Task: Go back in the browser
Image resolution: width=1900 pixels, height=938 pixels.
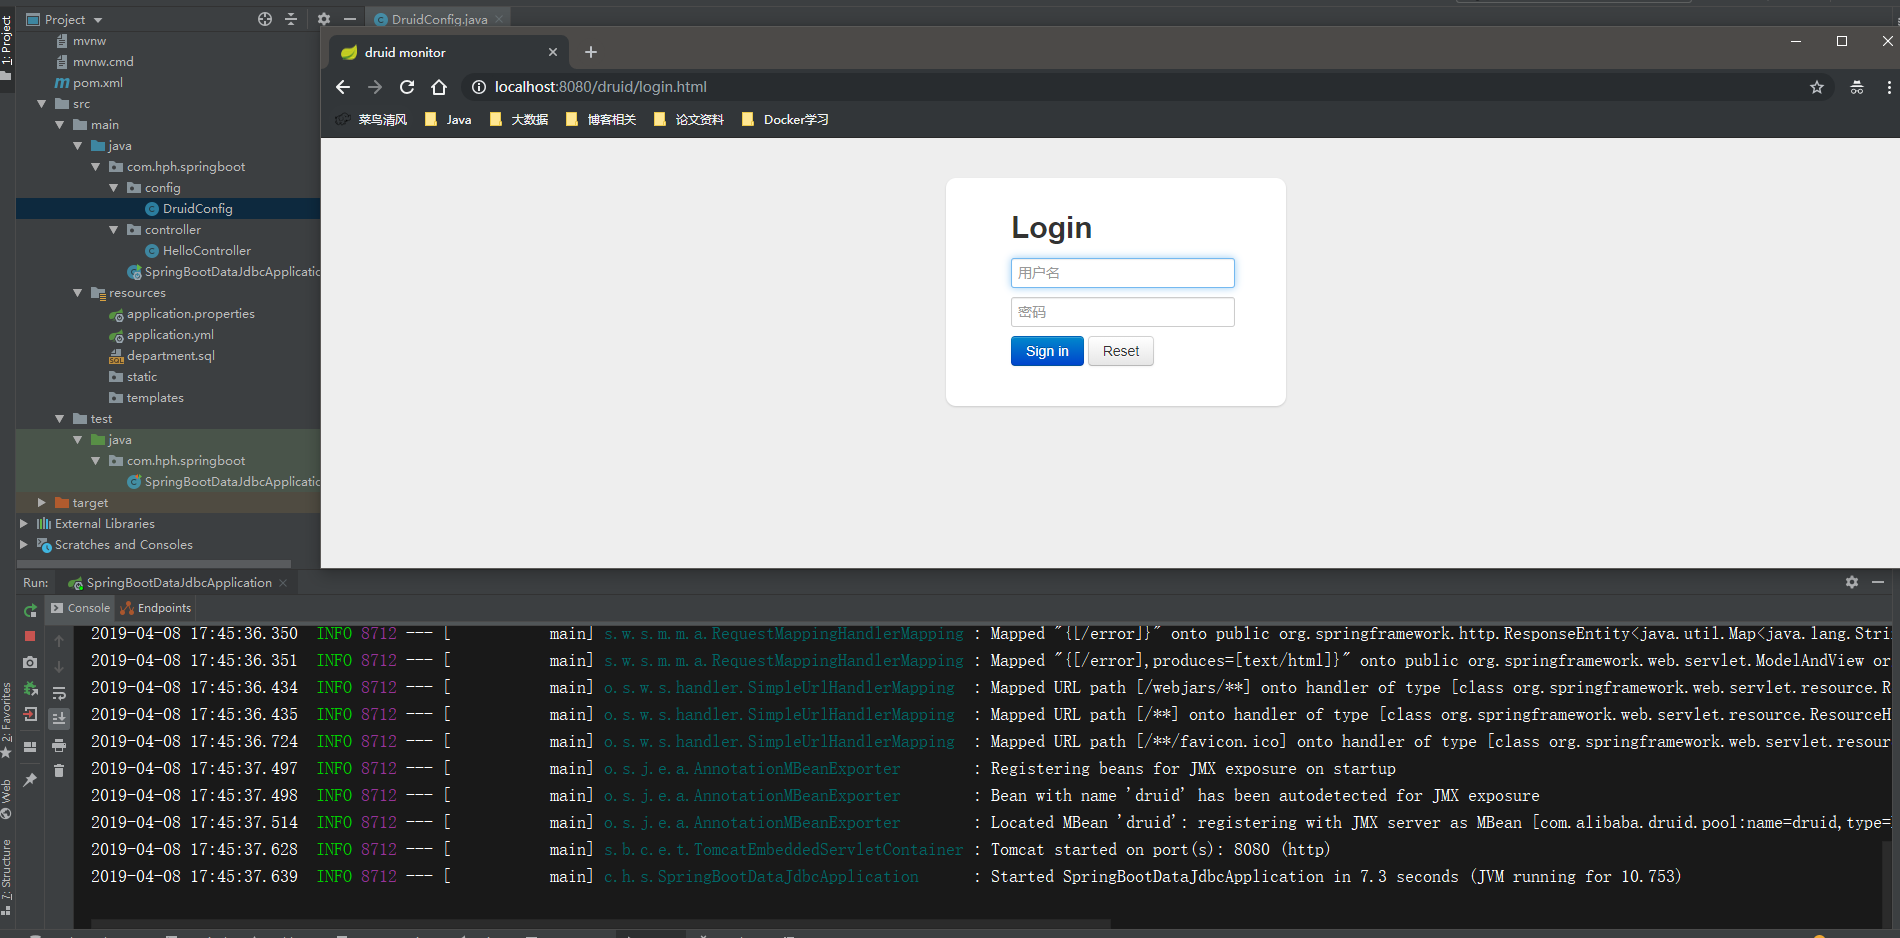Action: [x=343, y=87]
